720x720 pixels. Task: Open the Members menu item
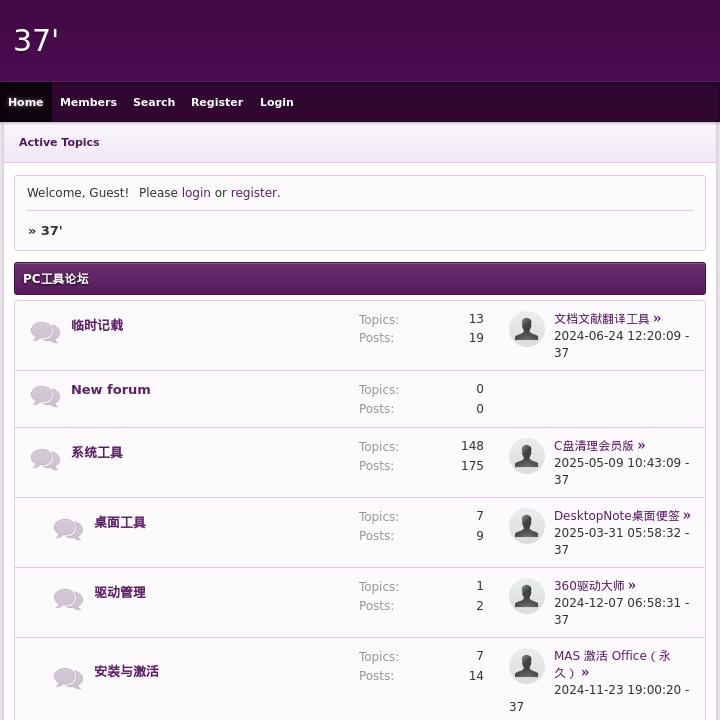tap(88, 102)
